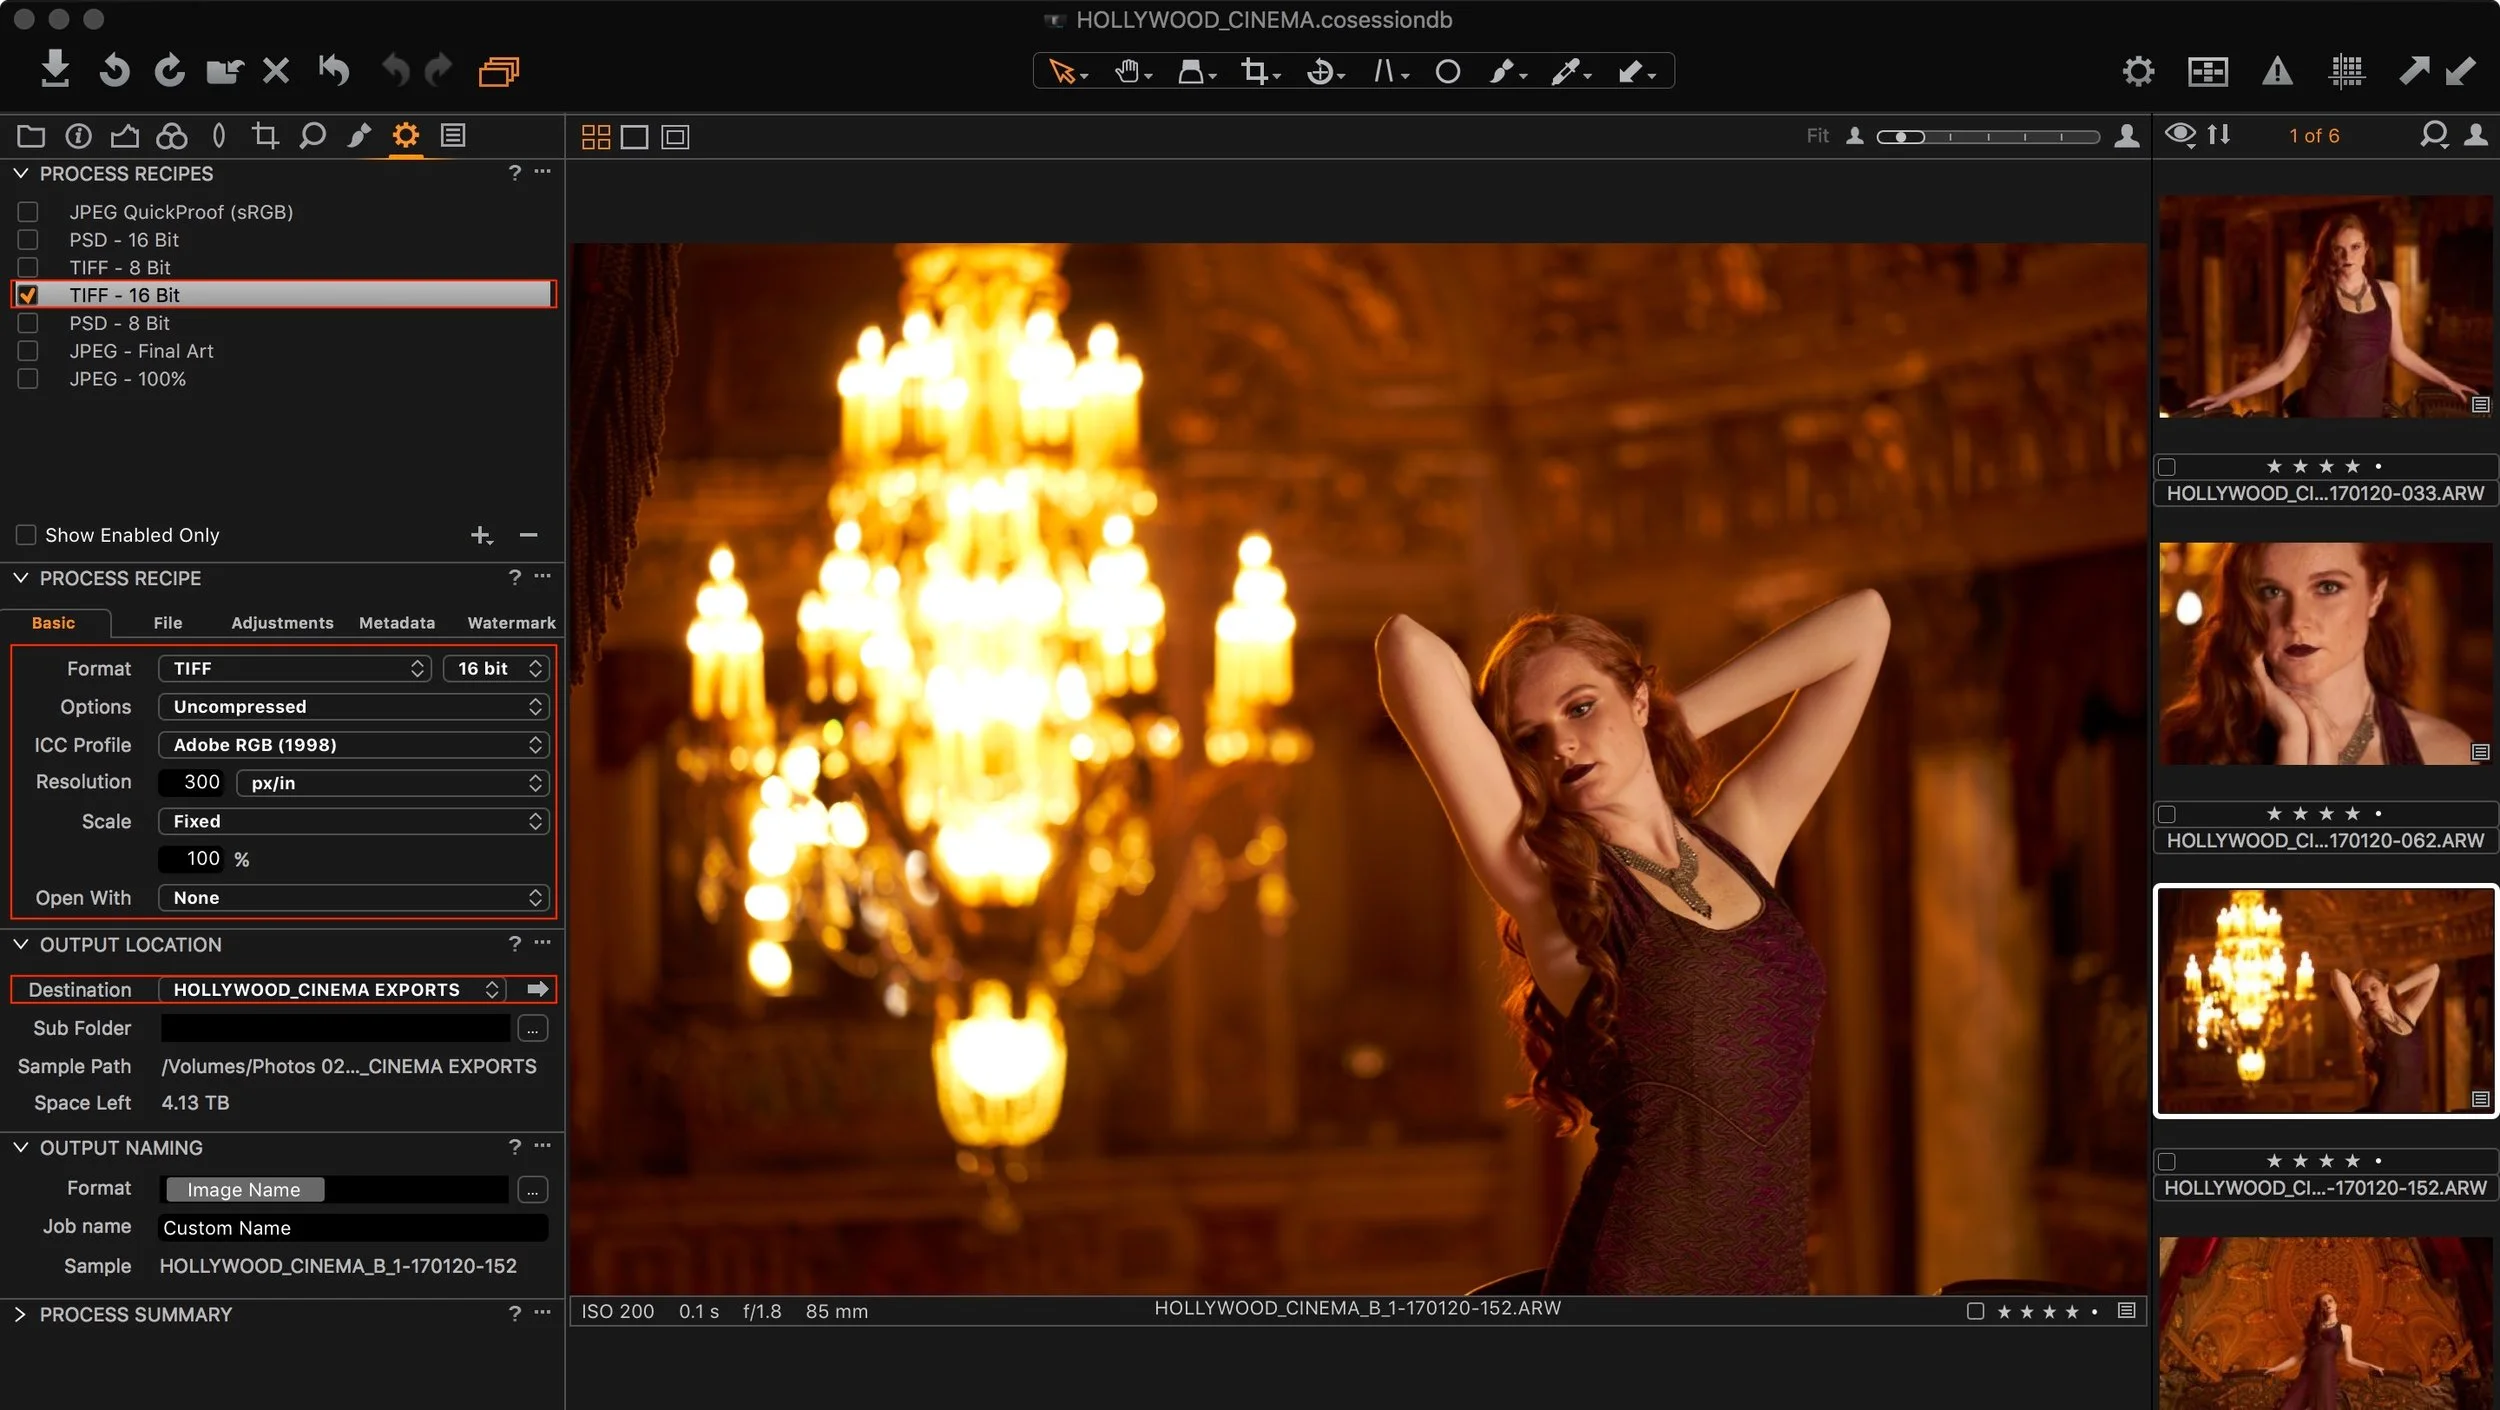
Task: Click the copy adjustments up-arrow icon
Action: 2414,70
